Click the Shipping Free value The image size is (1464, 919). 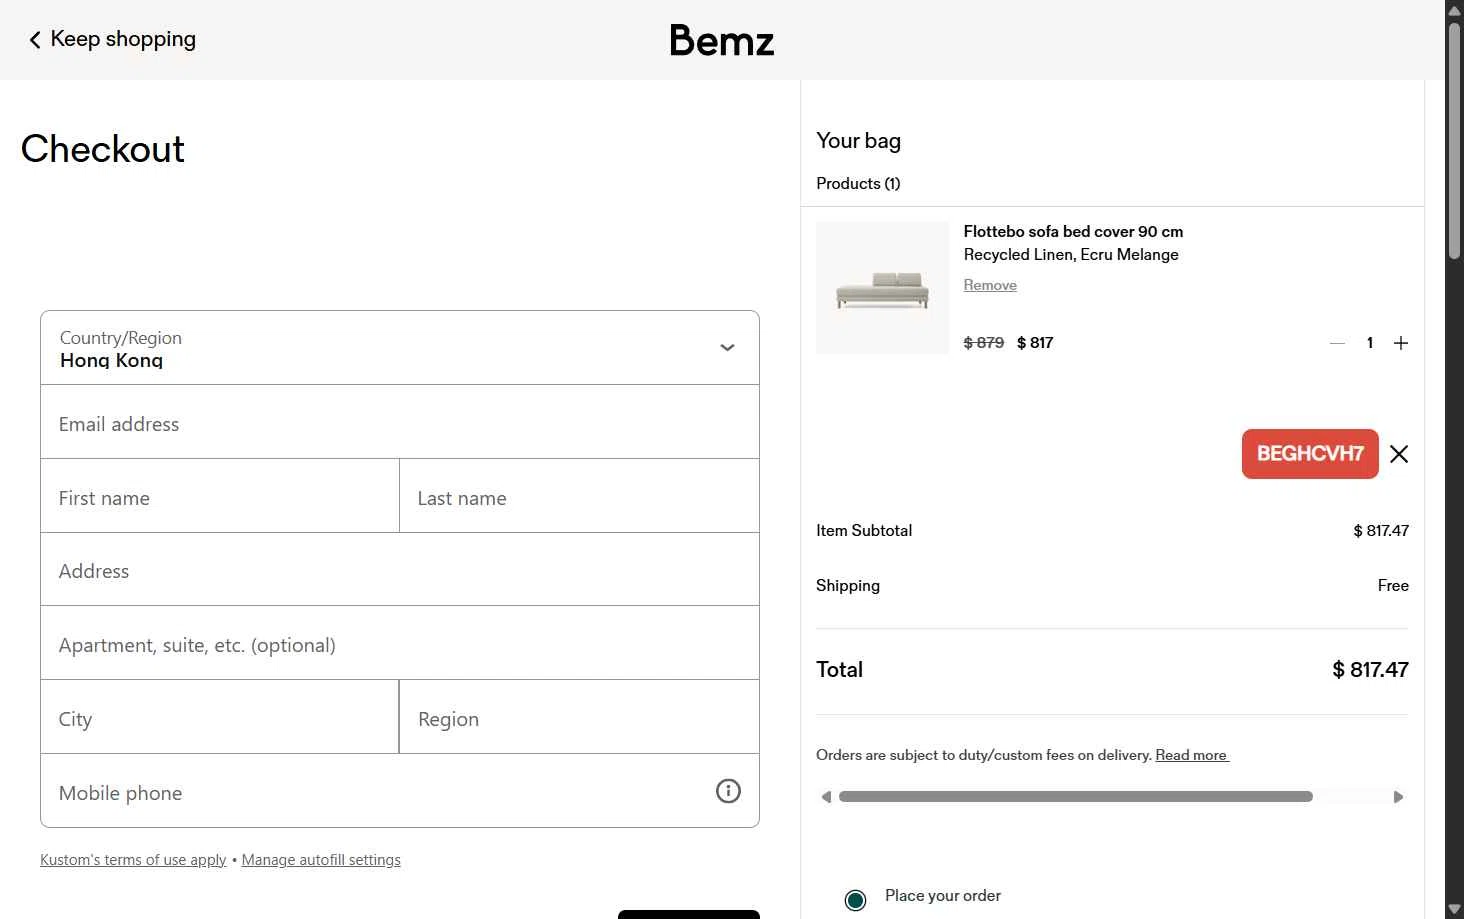click(1393, 586)
